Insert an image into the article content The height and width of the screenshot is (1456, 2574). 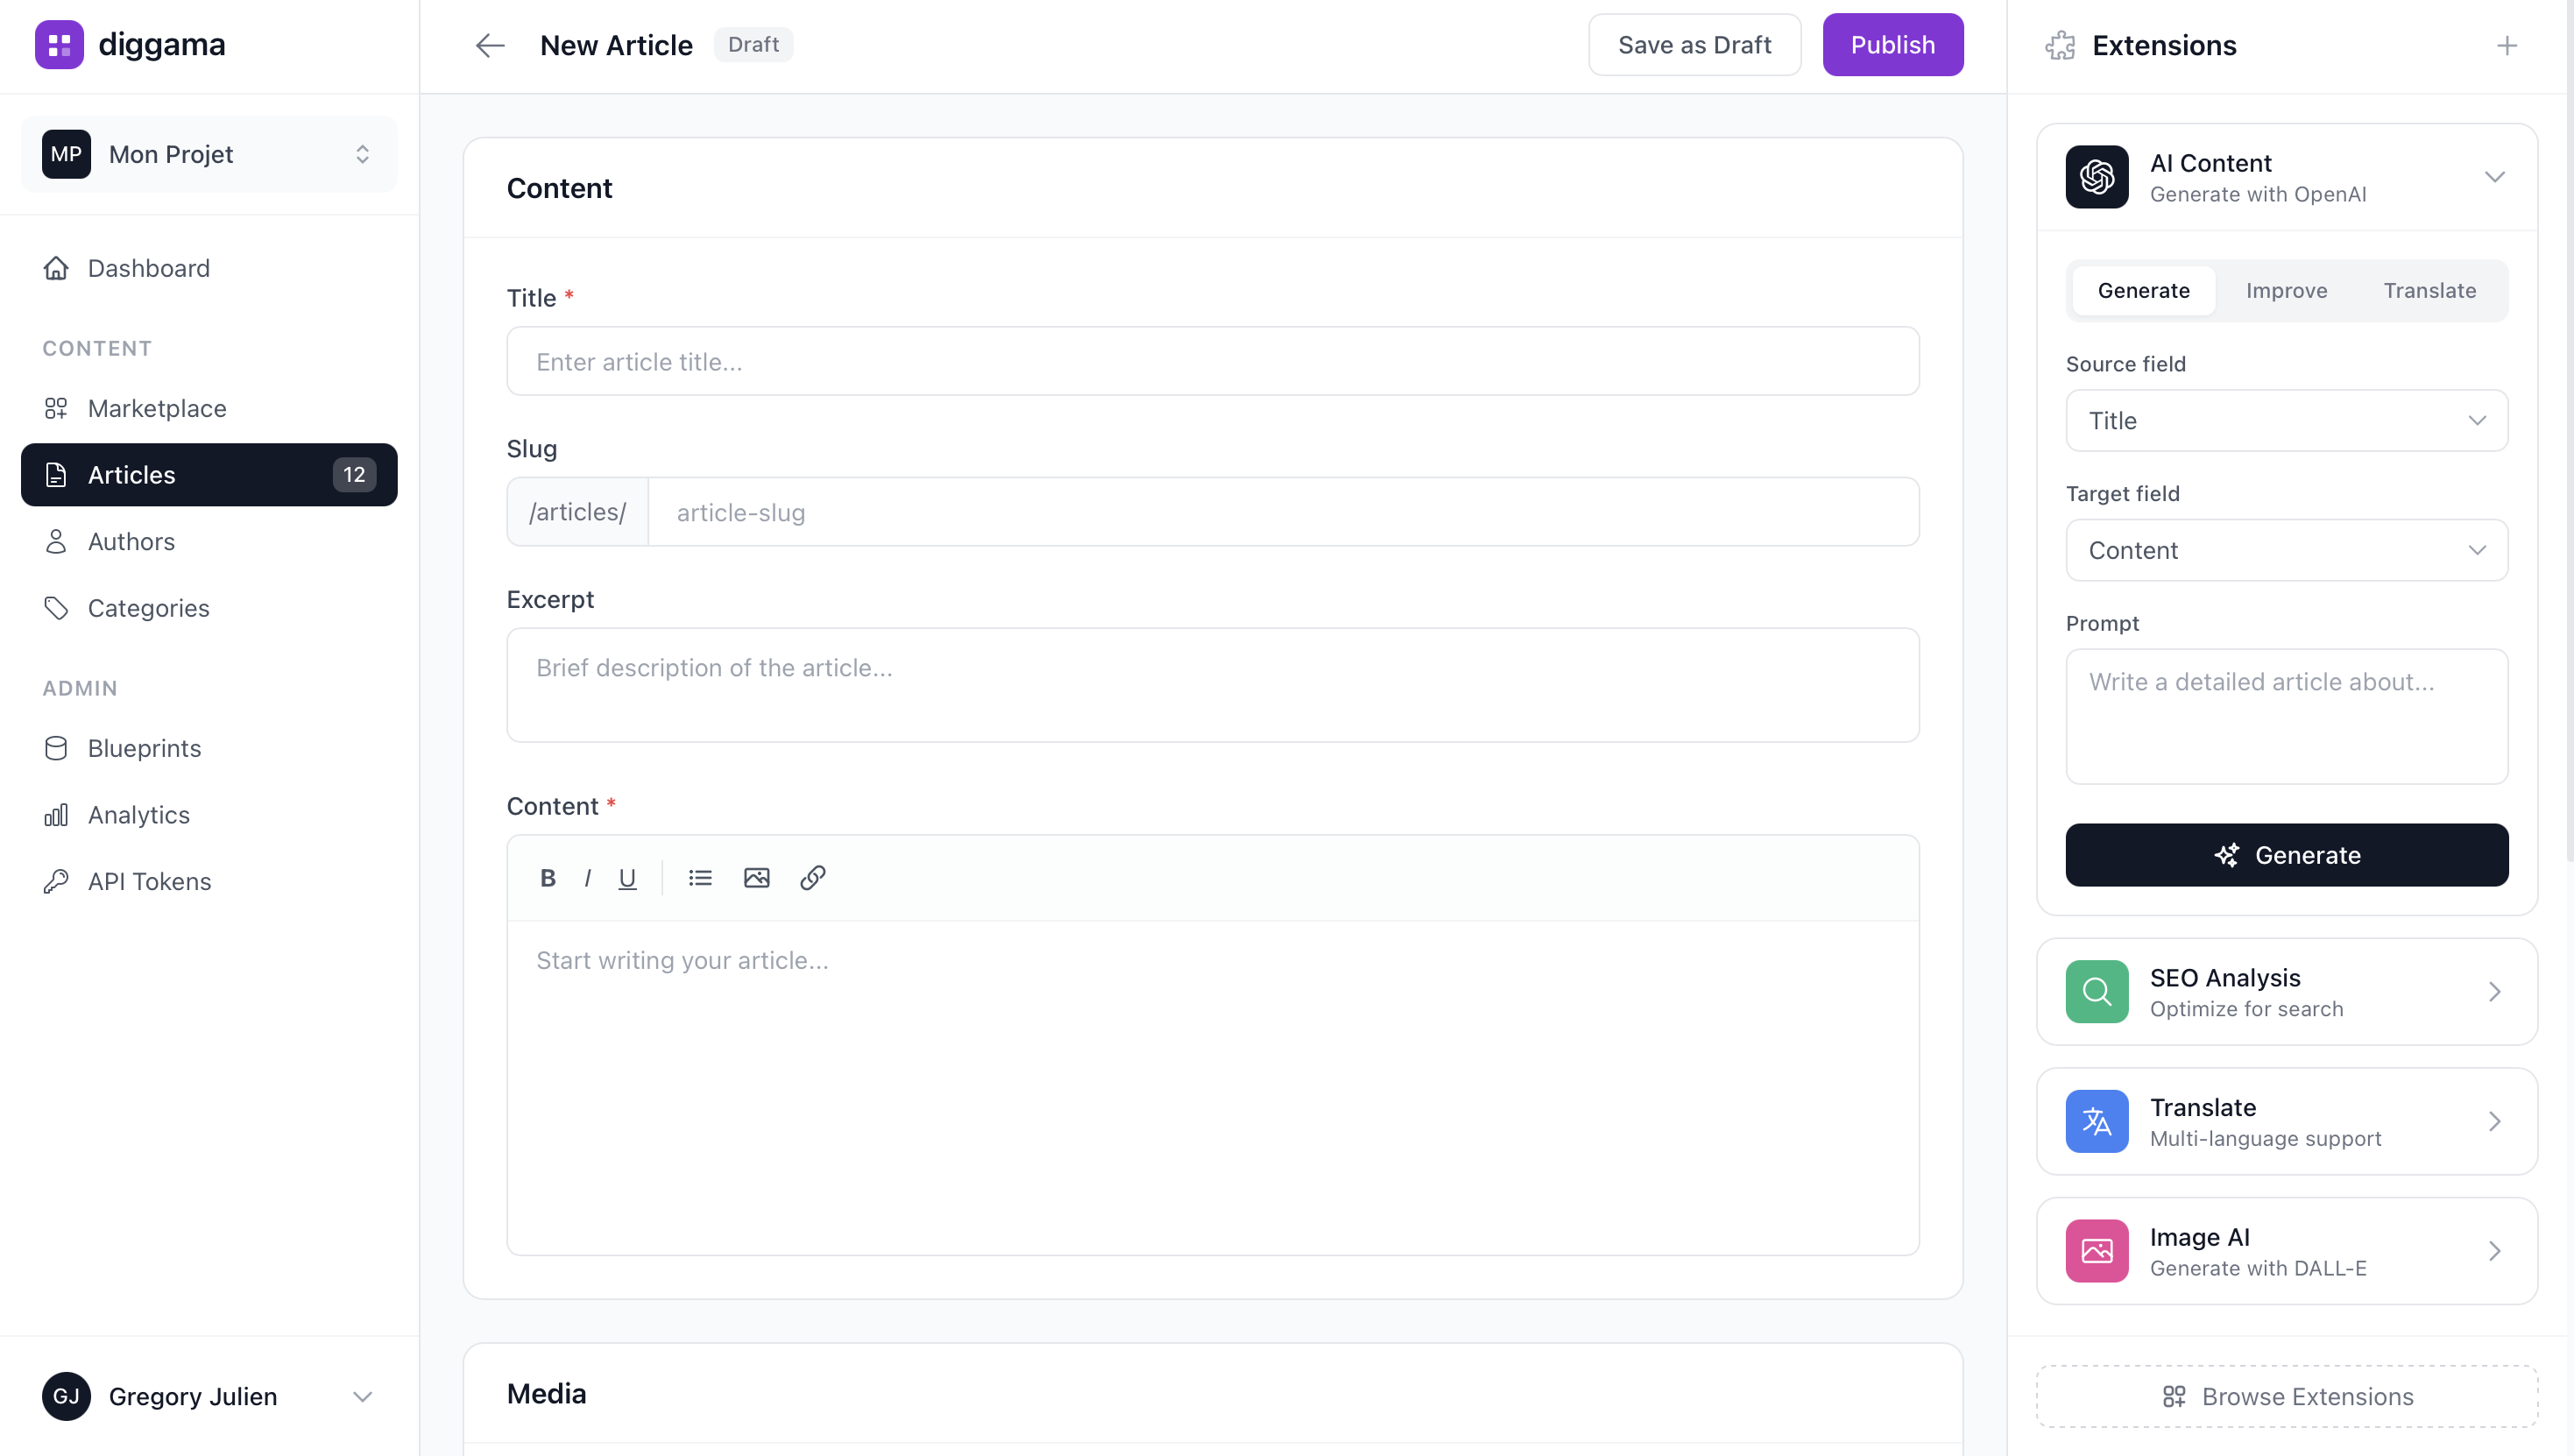point(756,878)
